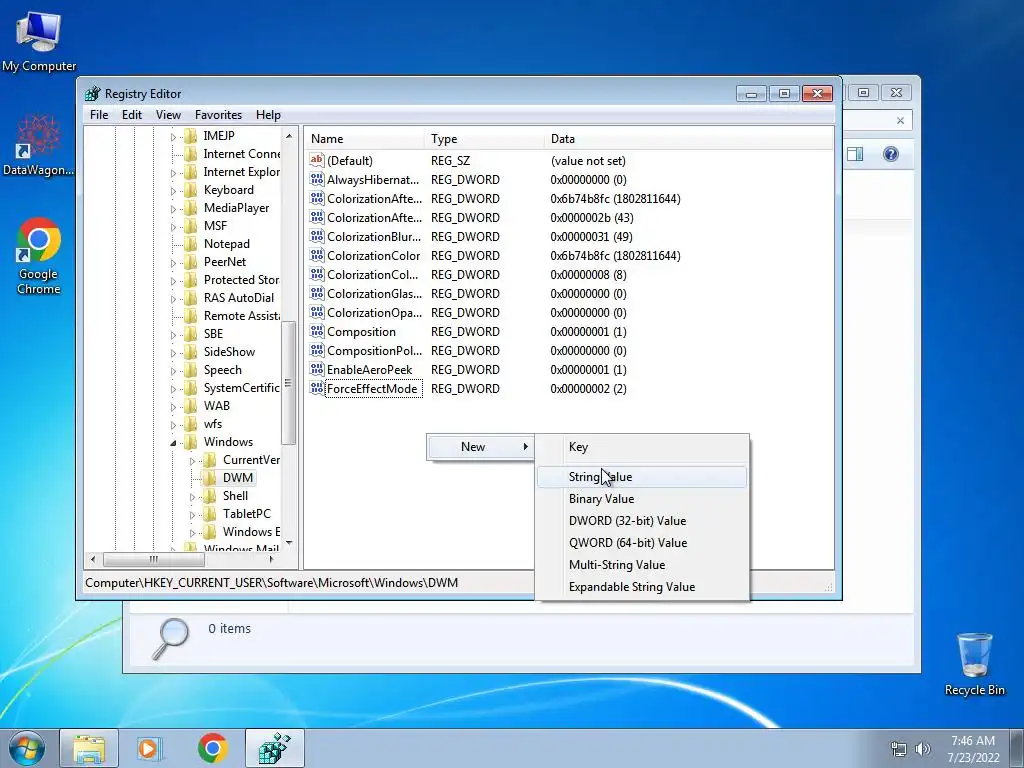Viewport: 1024px width, 768px height.
Task: Click the Registry Editor taskbar icon
Action: tap(274, 748)
